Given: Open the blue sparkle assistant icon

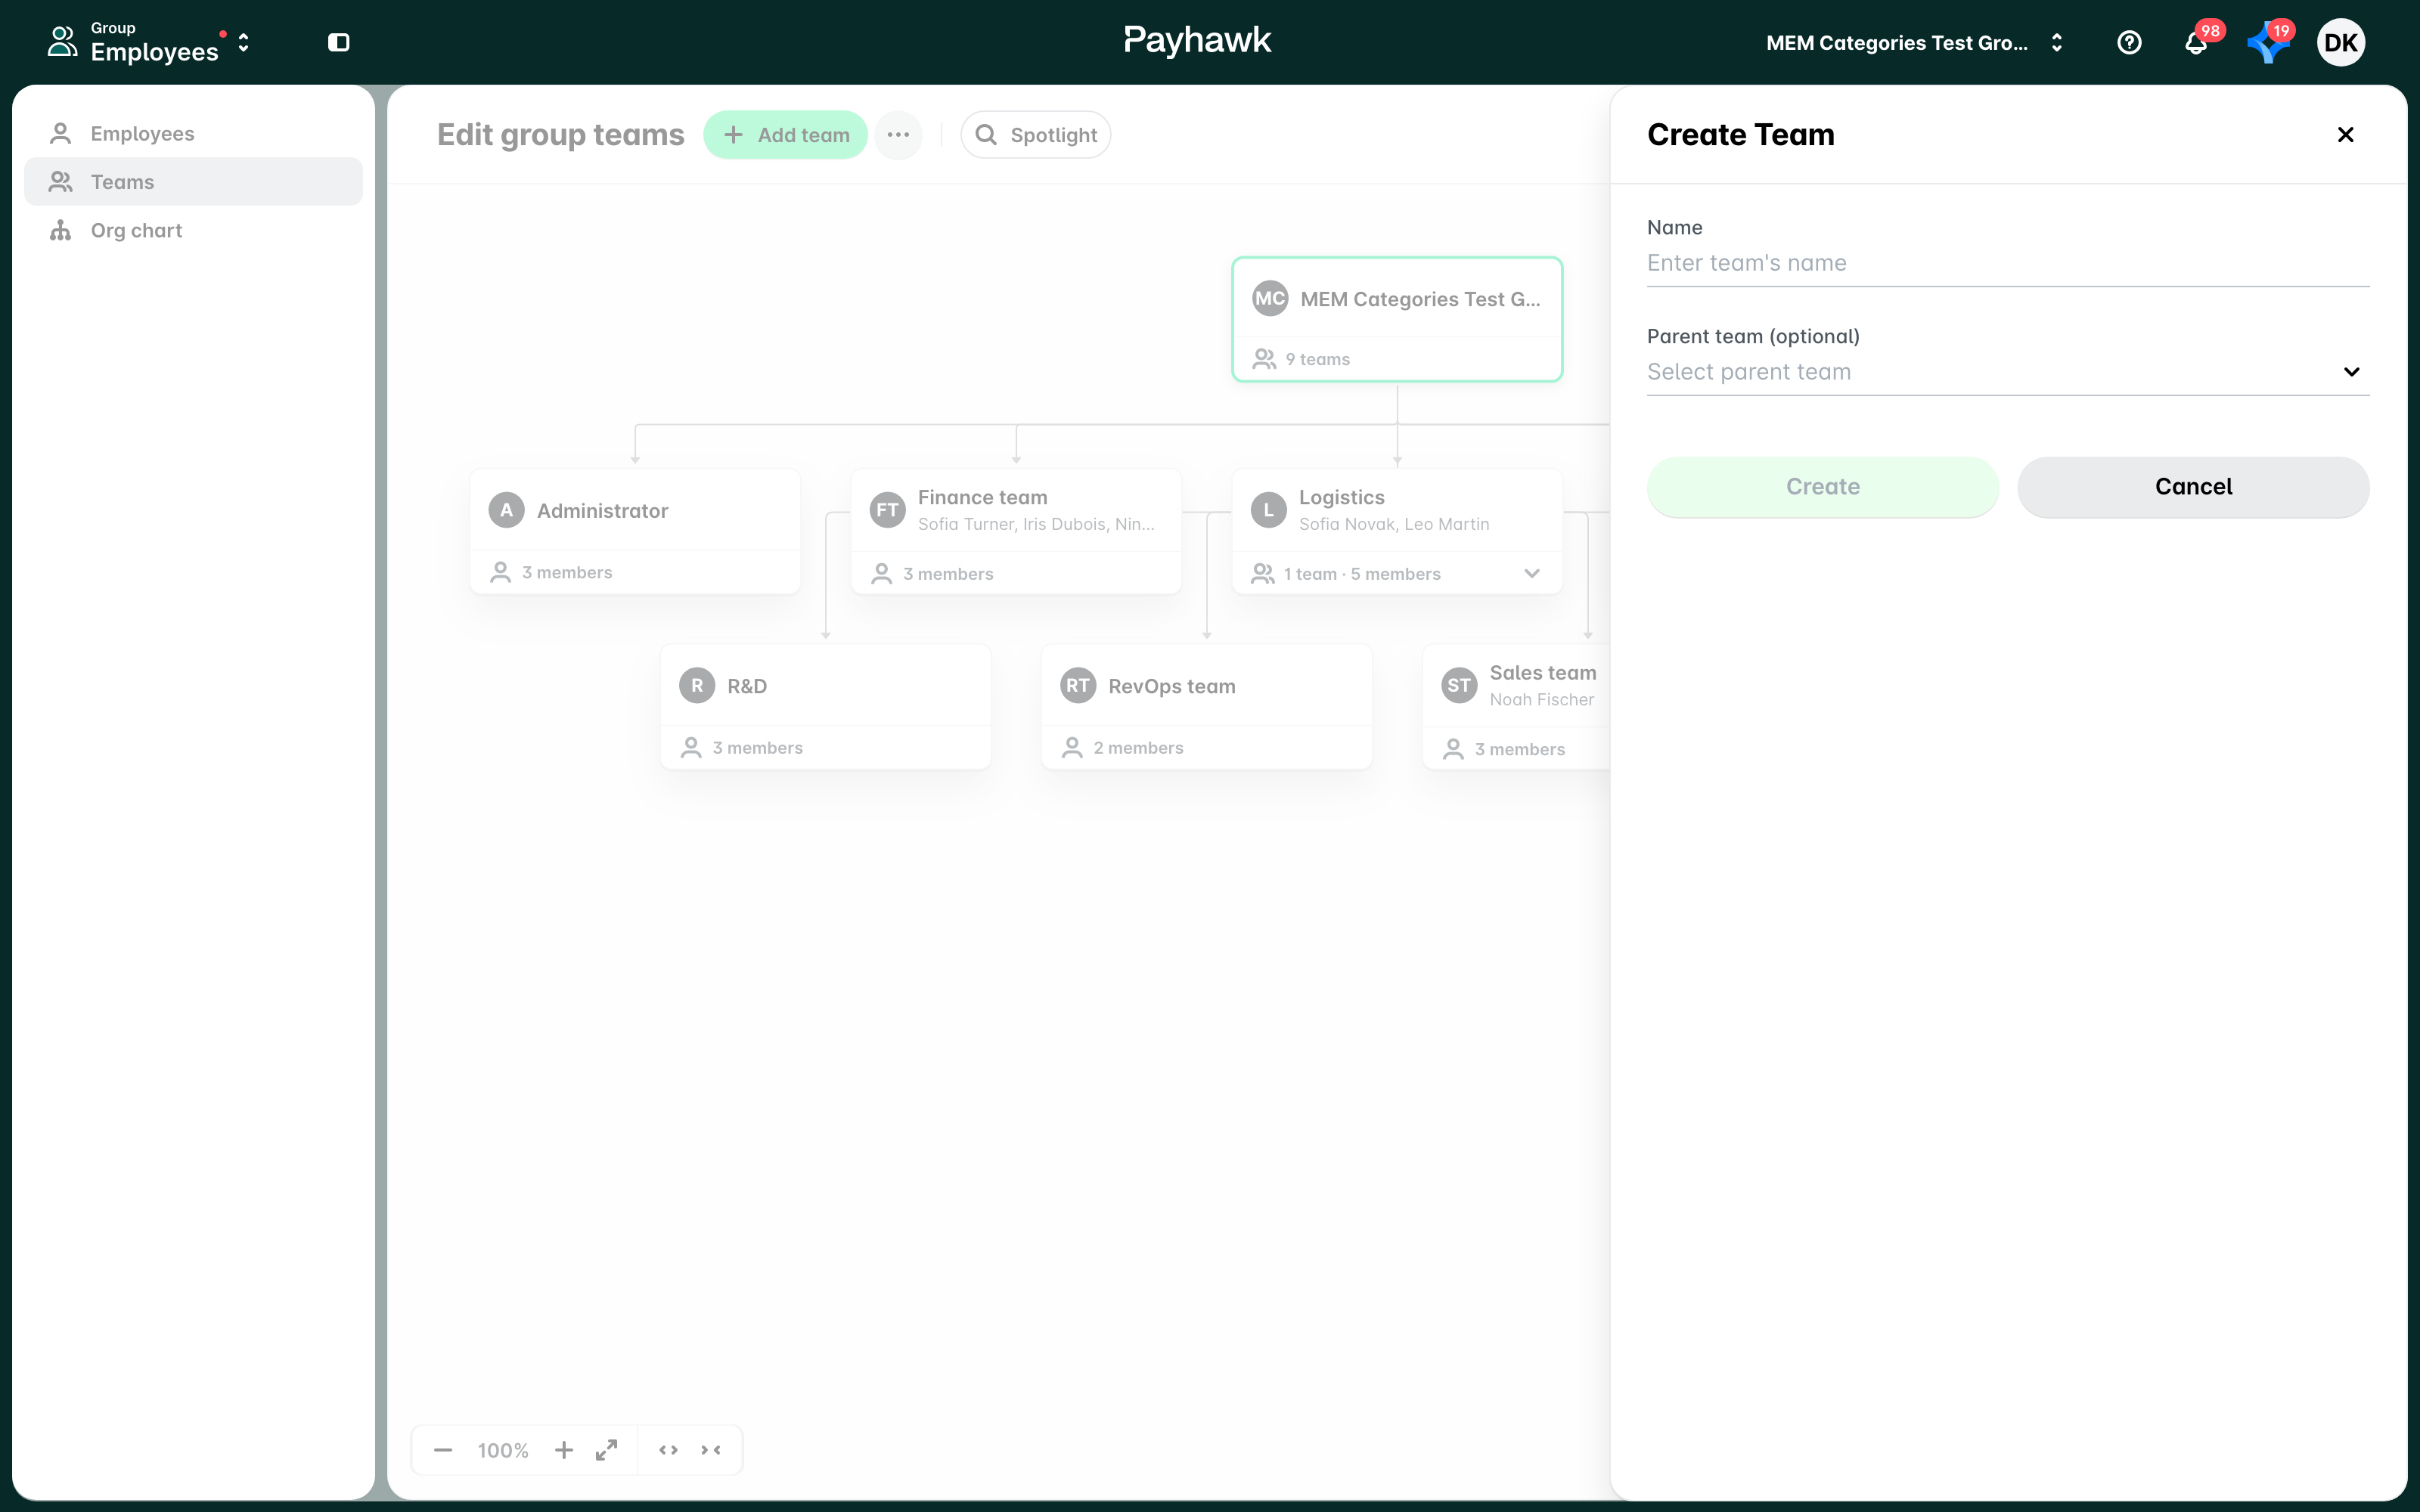Looking at the screenshot, I should pos(2267,43).
